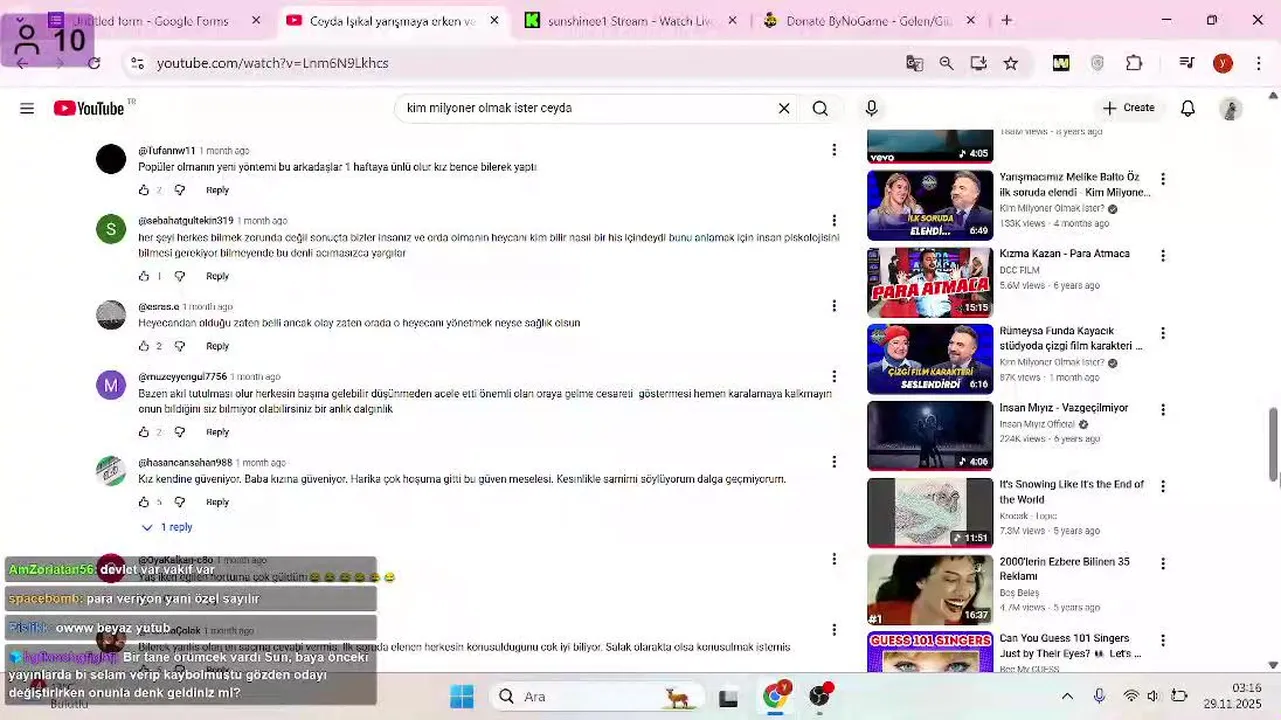Open the Chrome profile avatar

[x=1223, y=63]
